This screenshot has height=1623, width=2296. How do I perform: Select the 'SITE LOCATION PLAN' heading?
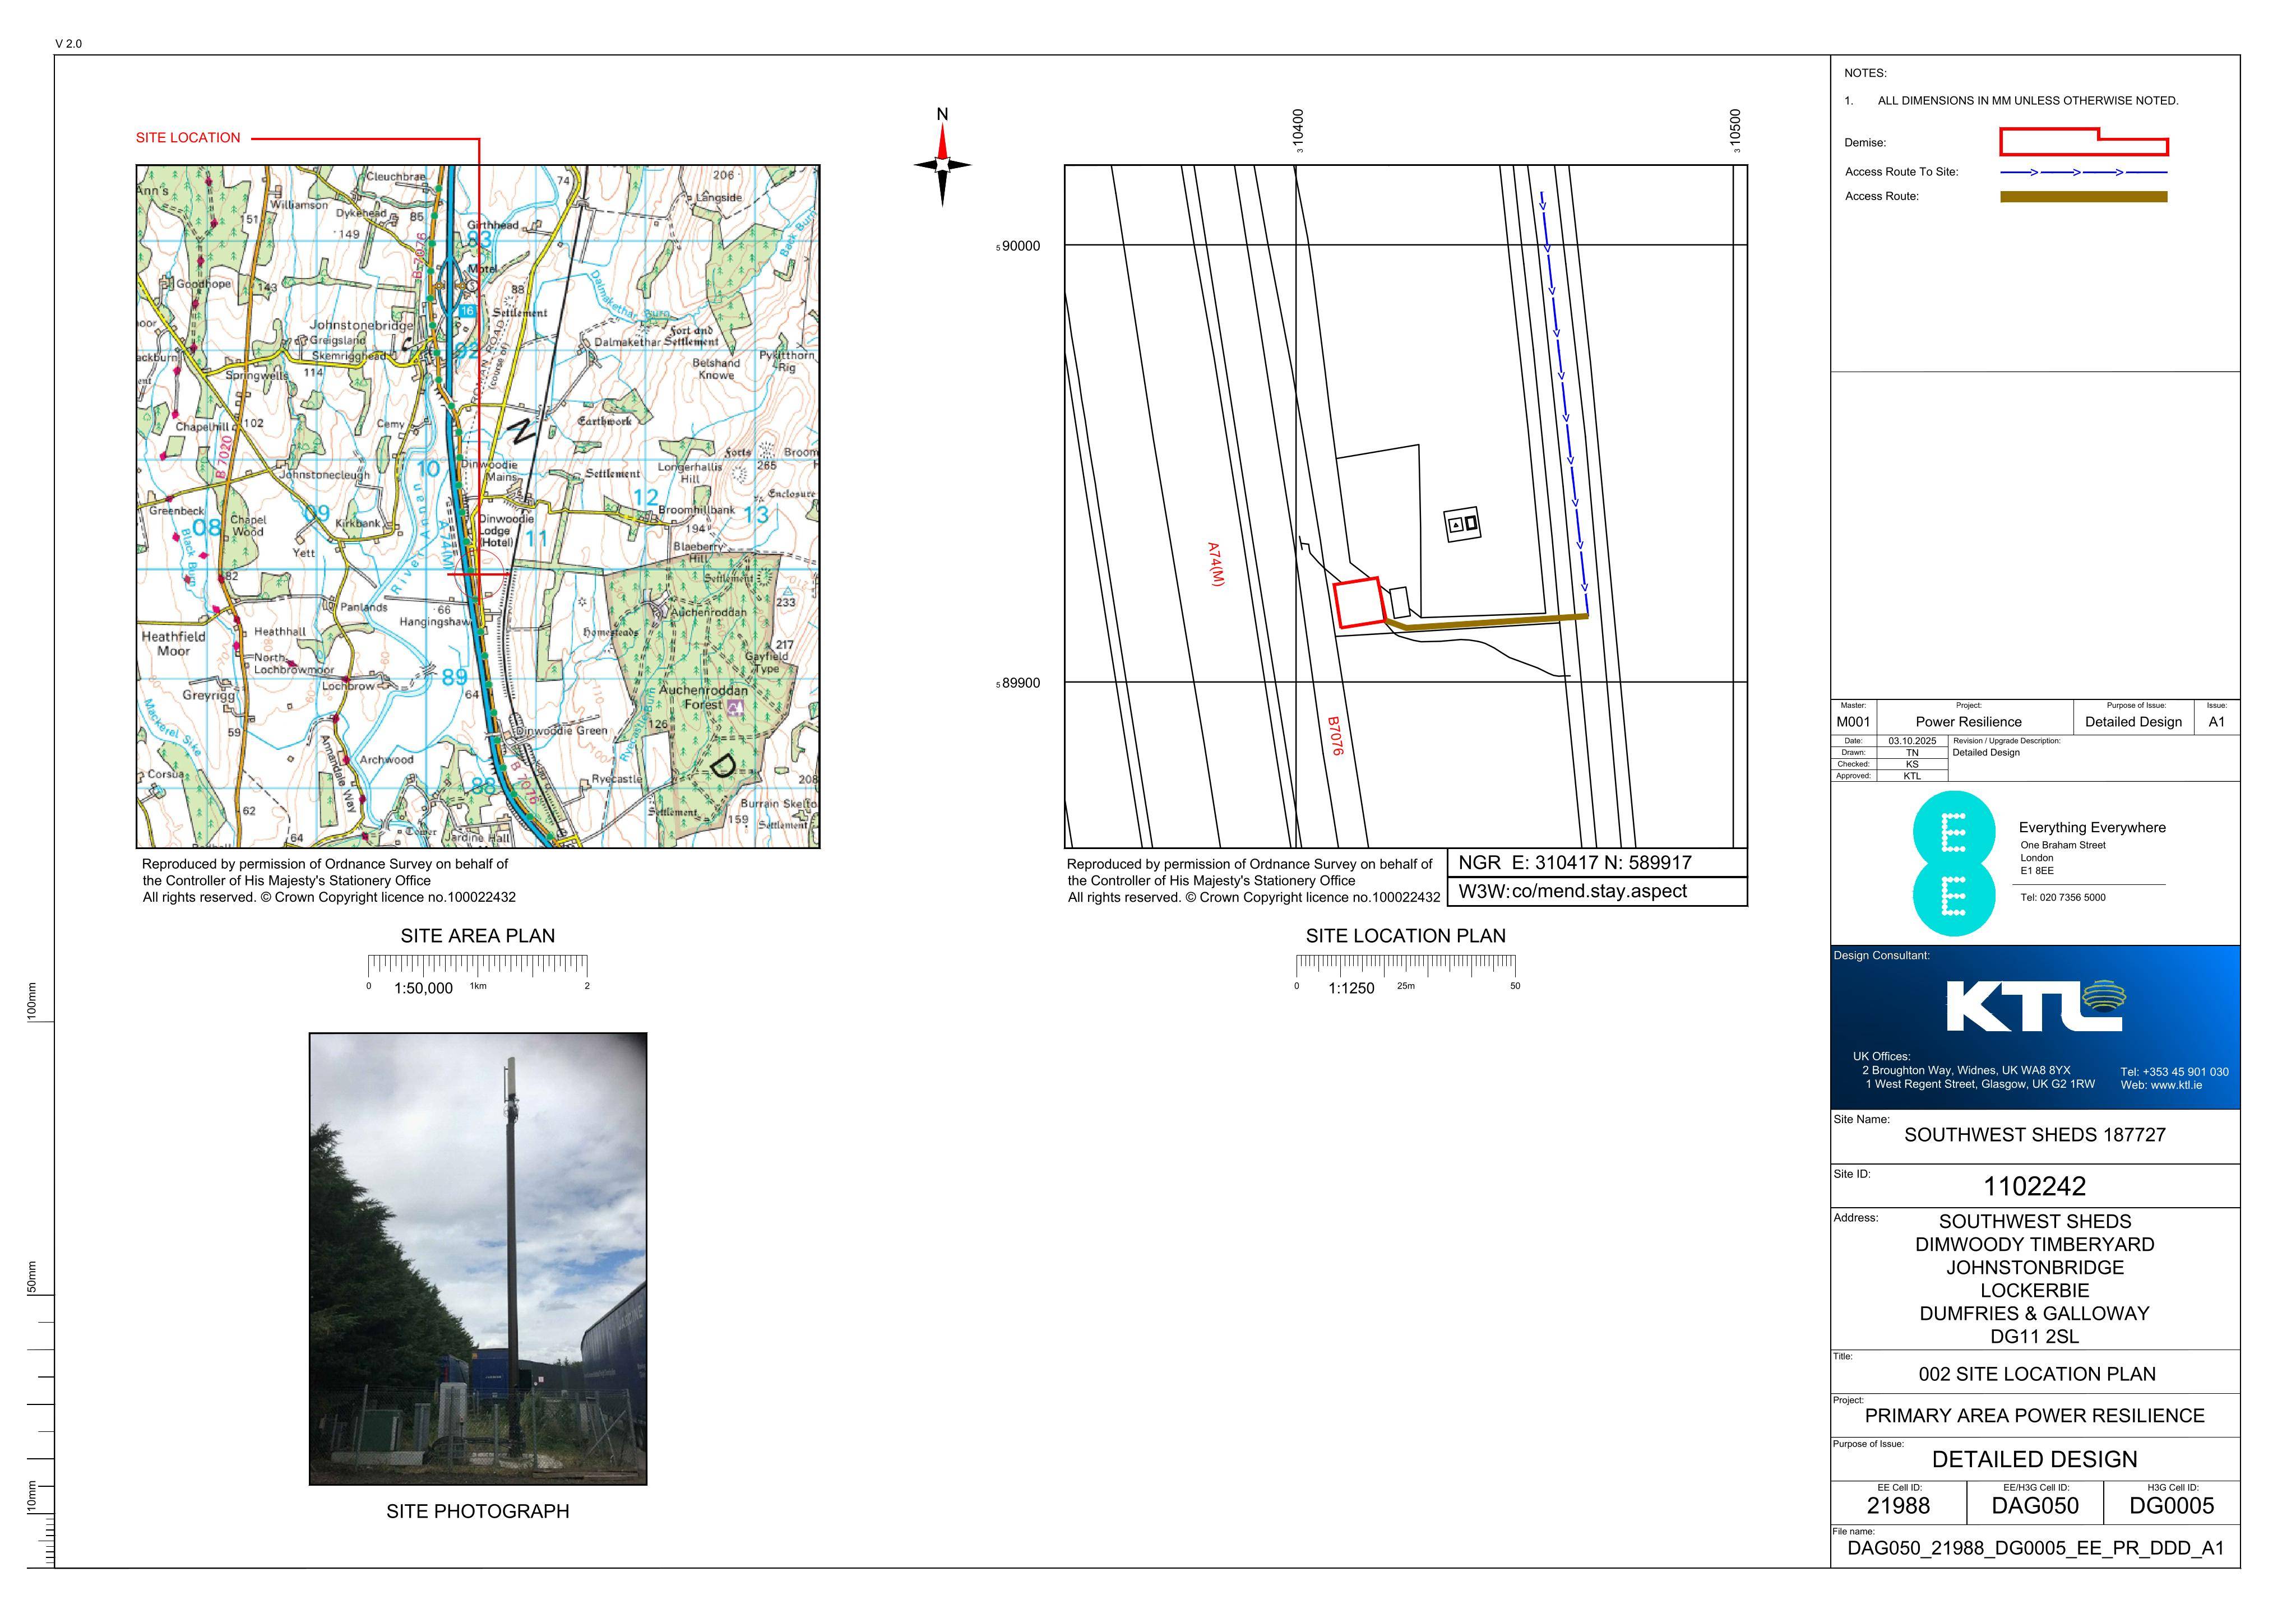coord(1405,936)
